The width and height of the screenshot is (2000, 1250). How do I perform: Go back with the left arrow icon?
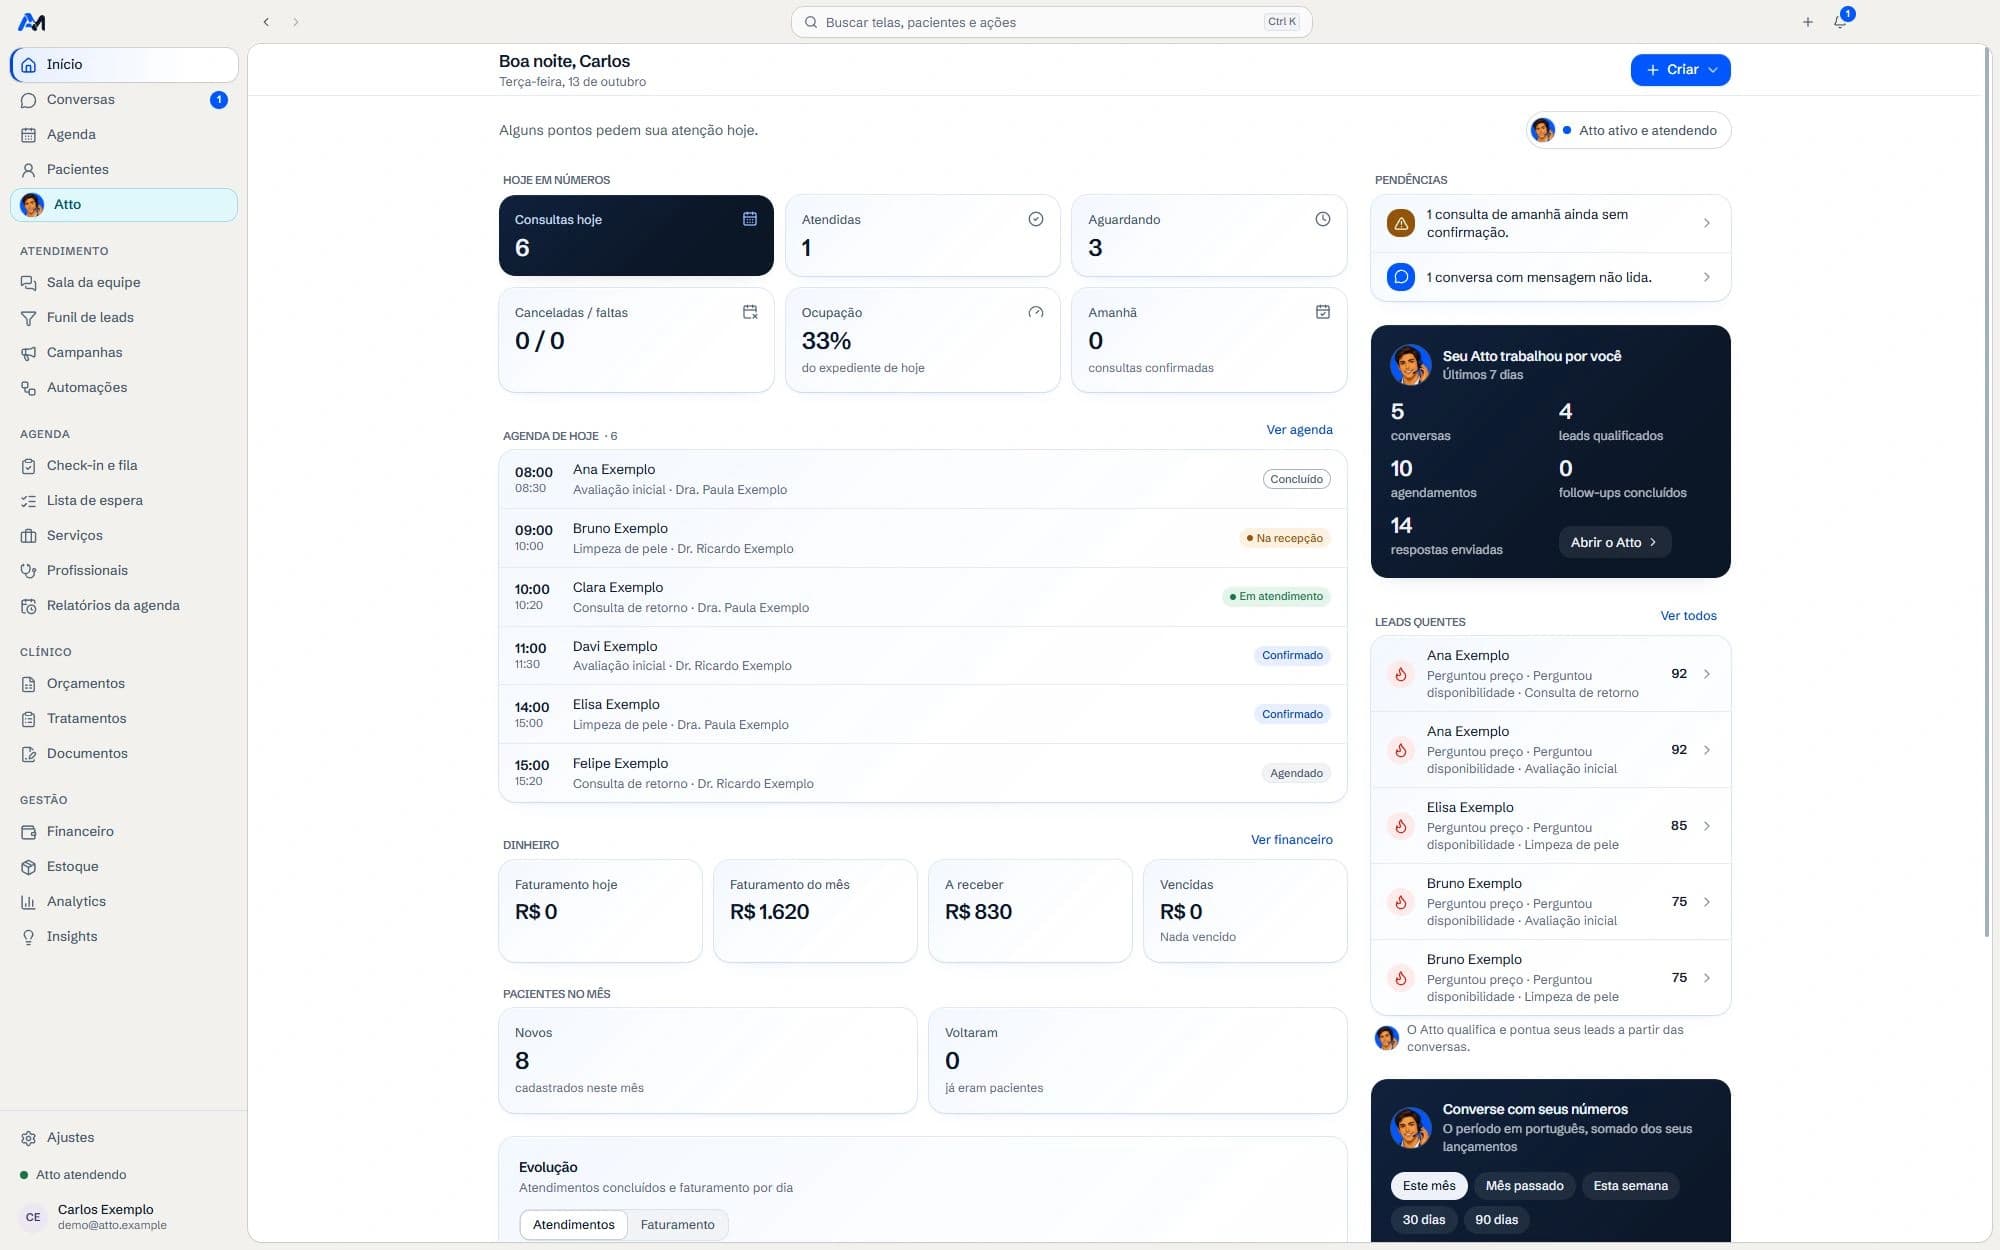[266, 22]
